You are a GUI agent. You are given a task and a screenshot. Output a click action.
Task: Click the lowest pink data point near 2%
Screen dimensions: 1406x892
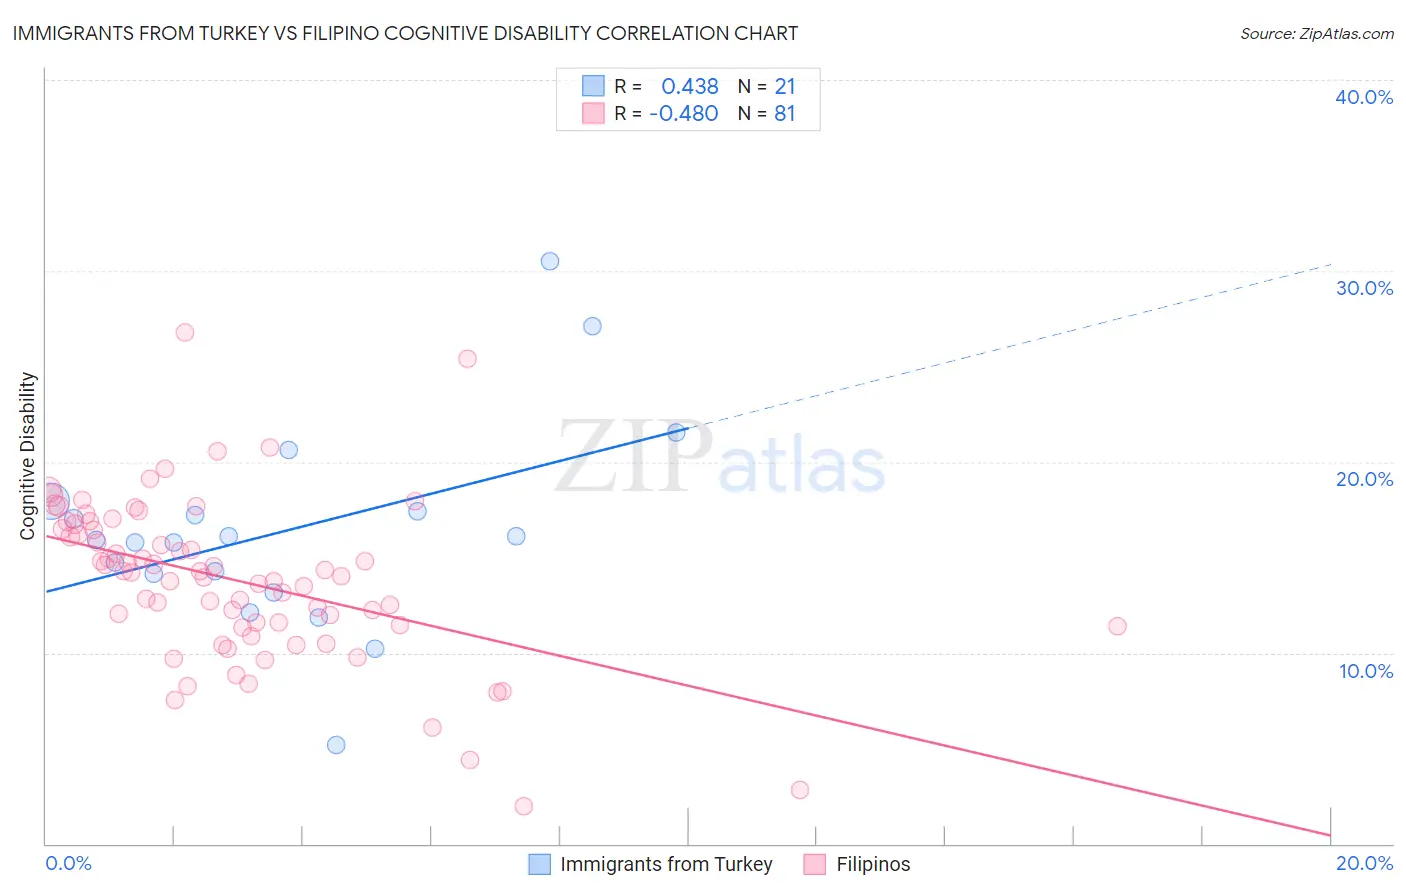click(x=523, y=806)
